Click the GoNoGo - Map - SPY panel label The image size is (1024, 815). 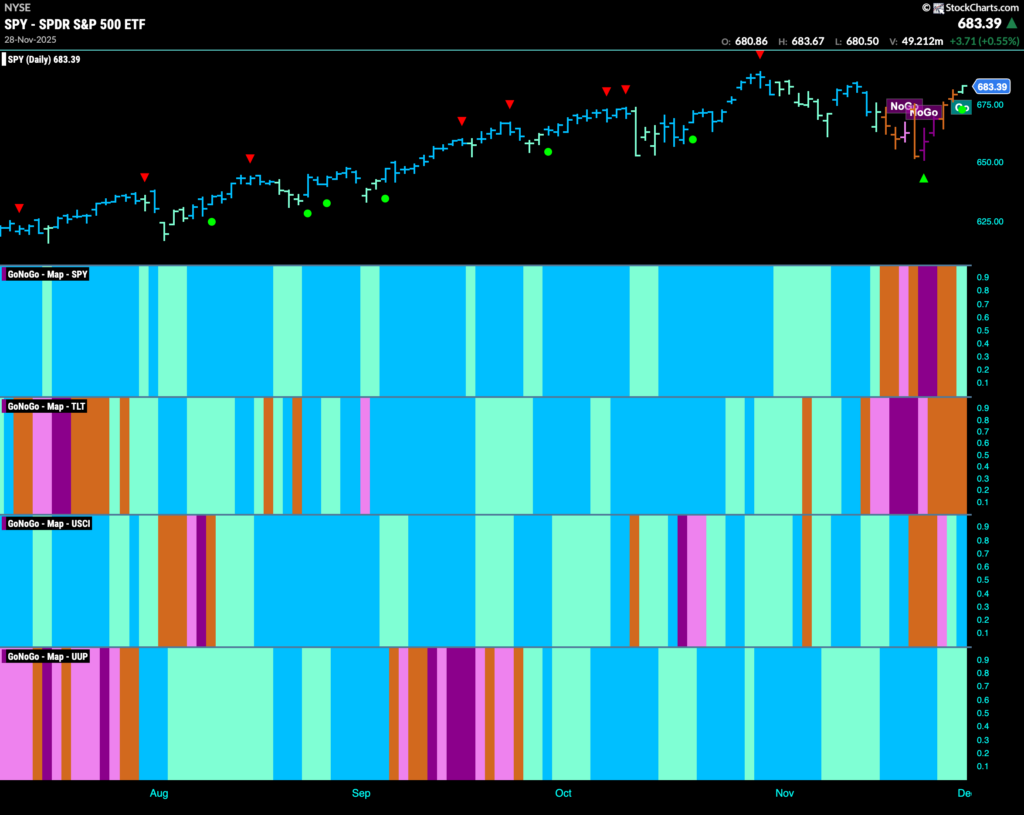pyautogui.click(x=47, y=274)
